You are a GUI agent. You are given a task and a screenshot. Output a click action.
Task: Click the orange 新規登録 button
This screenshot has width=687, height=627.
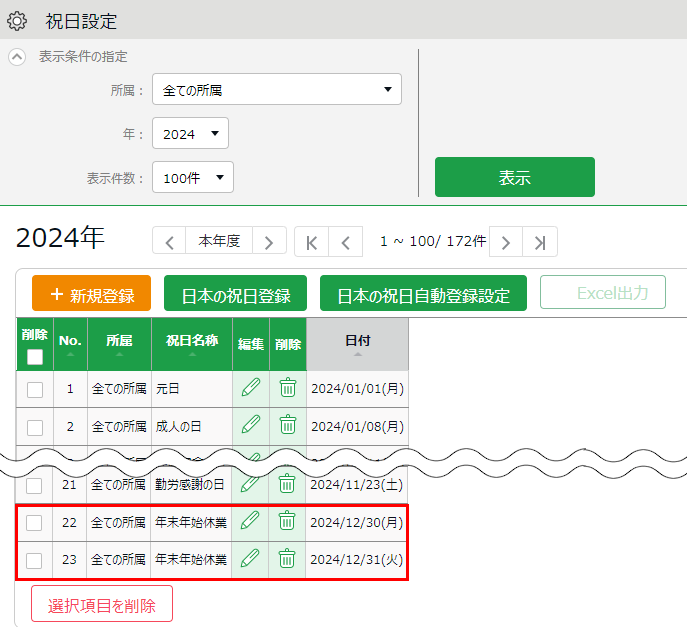pyautogui.click(x=91, y=295)
